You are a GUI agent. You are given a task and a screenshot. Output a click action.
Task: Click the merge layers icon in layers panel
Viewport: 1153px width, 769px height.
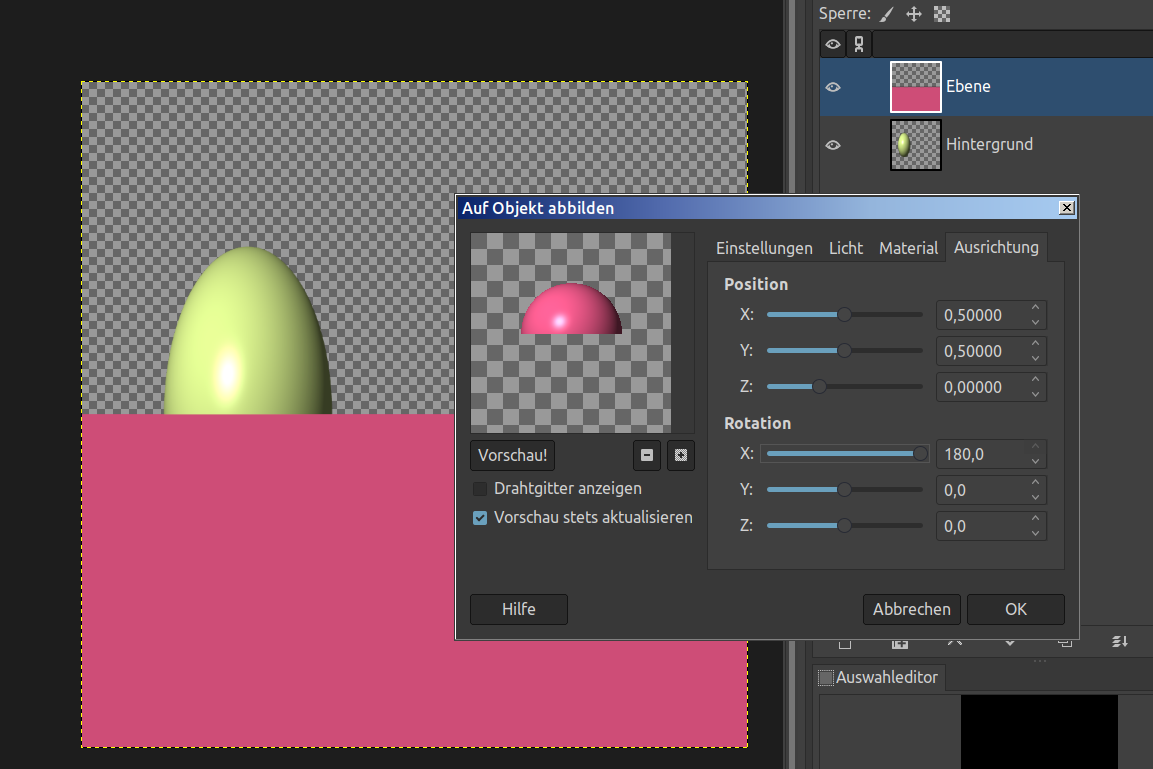click(x=1121, y=641)
